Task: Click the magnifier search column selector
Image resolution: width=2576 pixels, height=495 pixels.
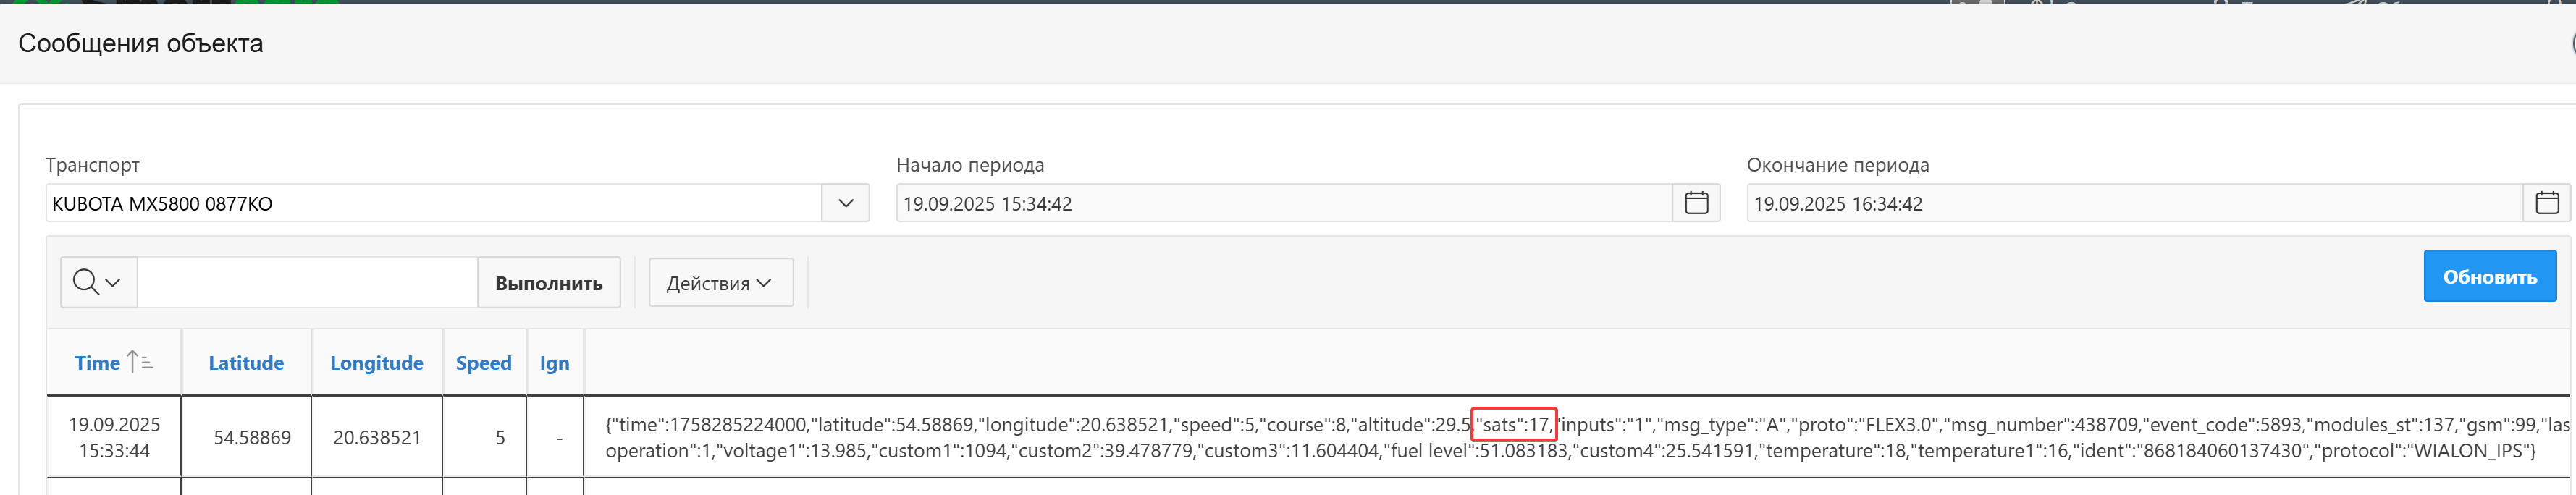Action: coord(98,283)
